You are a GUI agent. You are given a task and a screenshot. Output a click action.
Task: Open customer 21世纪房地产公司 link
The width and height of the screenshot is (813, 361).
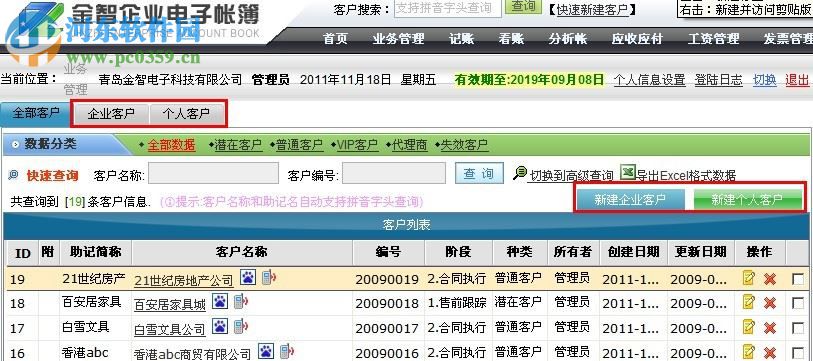tap(184, 281)
